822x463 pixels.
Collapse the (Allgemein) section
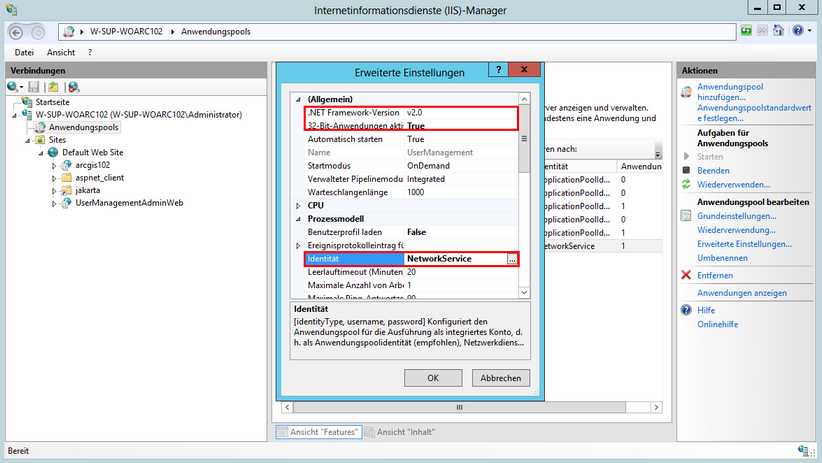(x=298, y=99)
